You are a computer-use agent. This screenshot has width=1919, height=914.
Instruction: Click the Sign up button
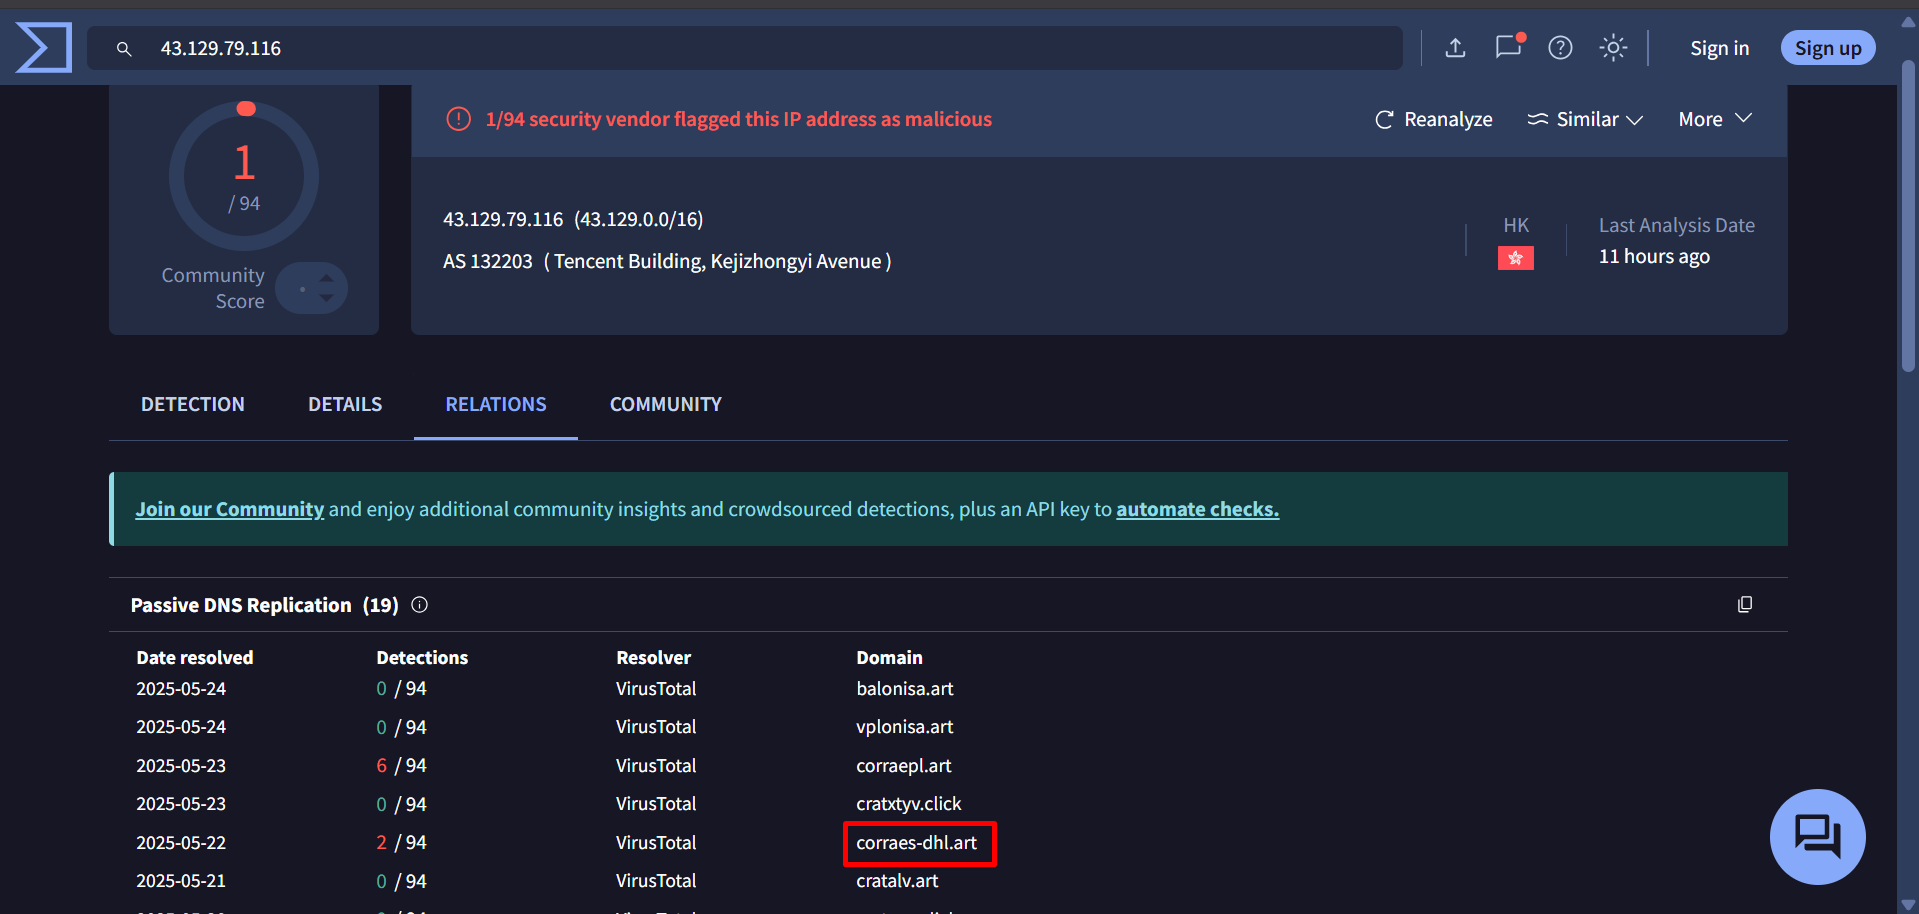[x=1827, y=47]
